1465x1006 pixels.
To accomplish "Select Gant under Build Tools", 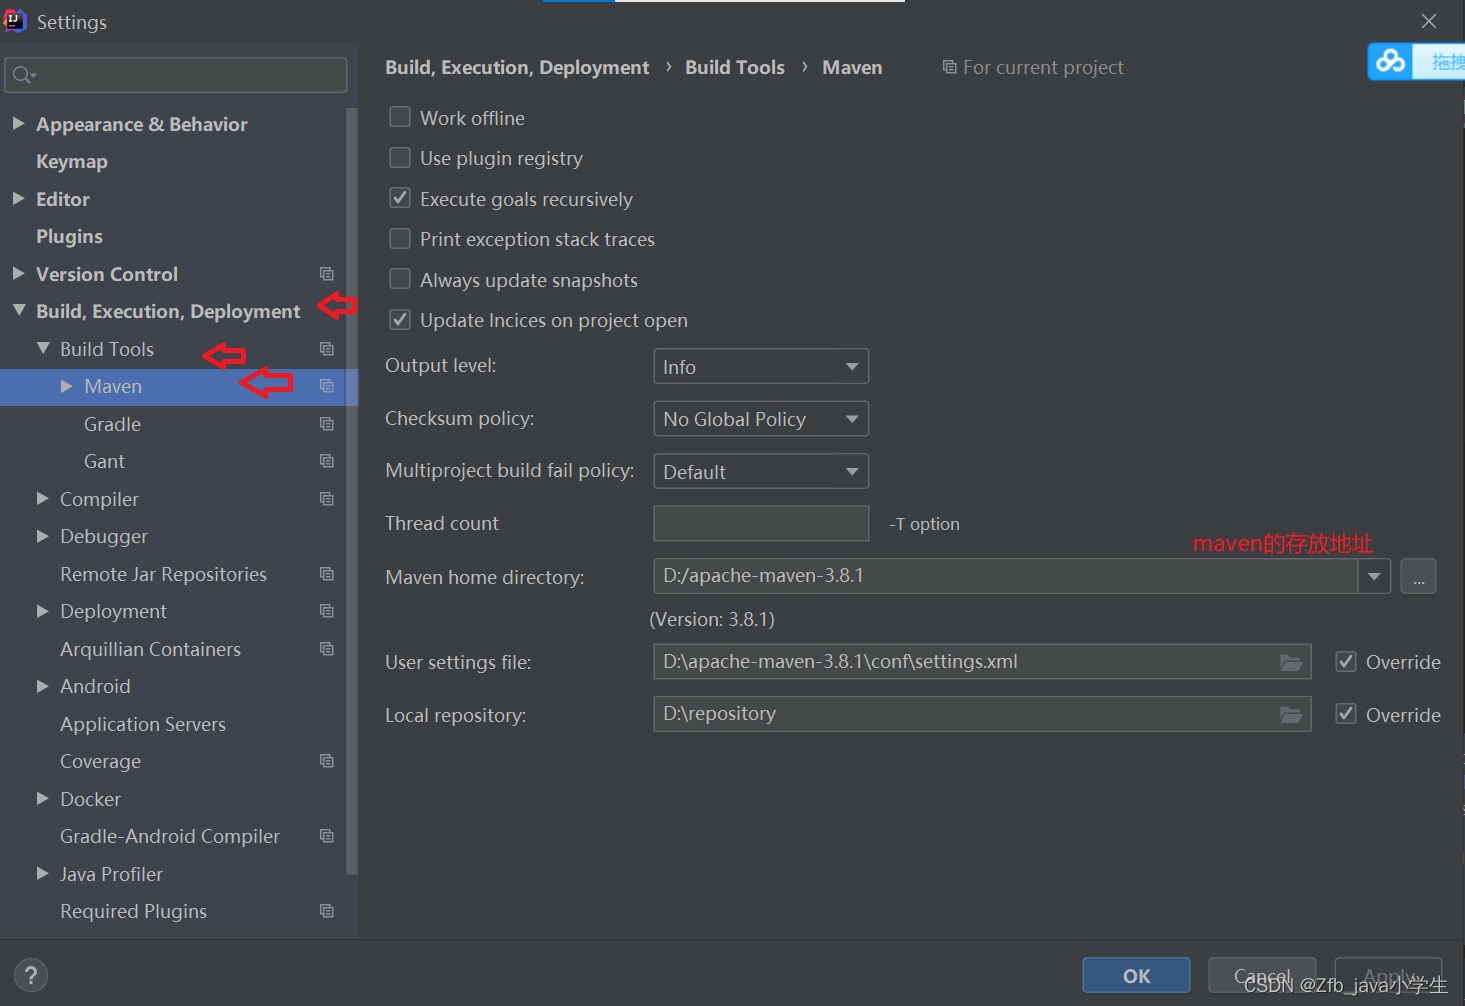I will (x=104, y=461).
